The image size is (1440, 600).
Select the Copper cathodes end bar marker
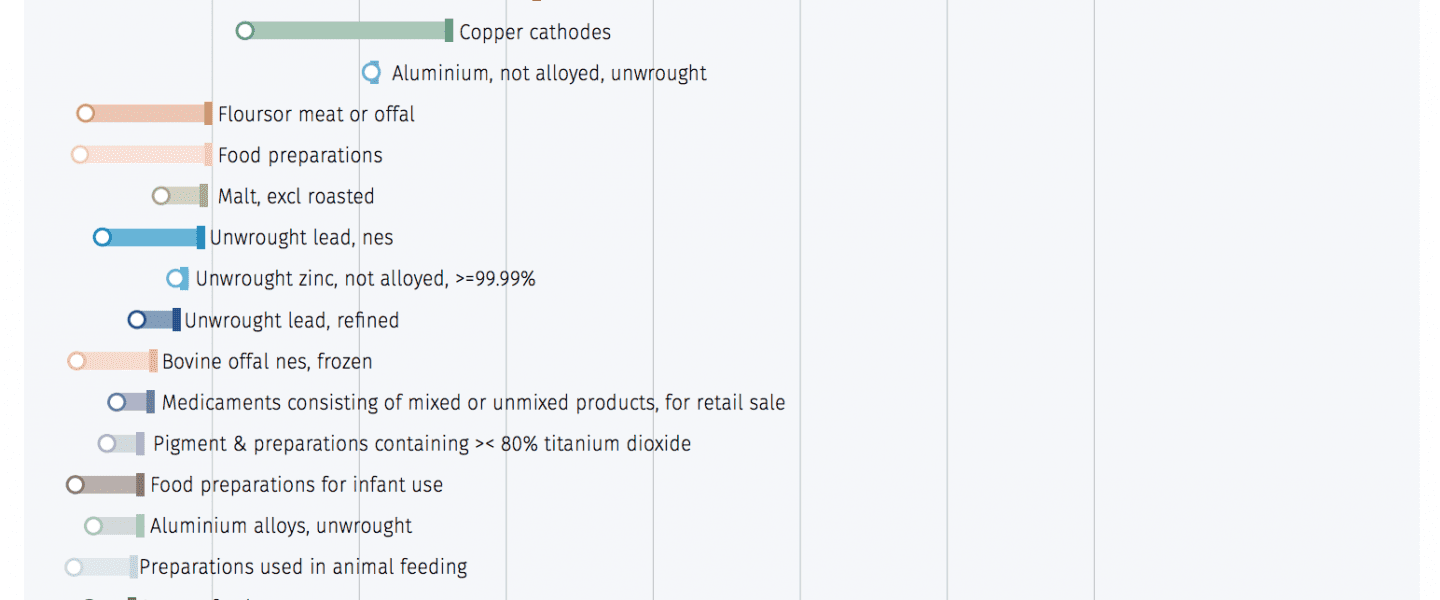click(449, 31)
